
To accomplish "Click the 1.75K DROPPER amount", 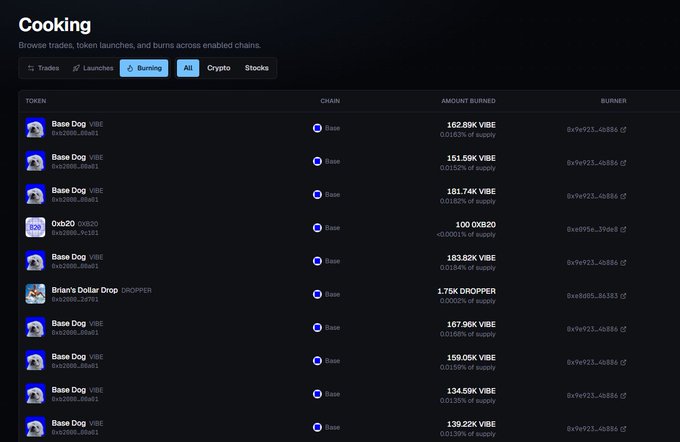I will (x=467, y=291).
